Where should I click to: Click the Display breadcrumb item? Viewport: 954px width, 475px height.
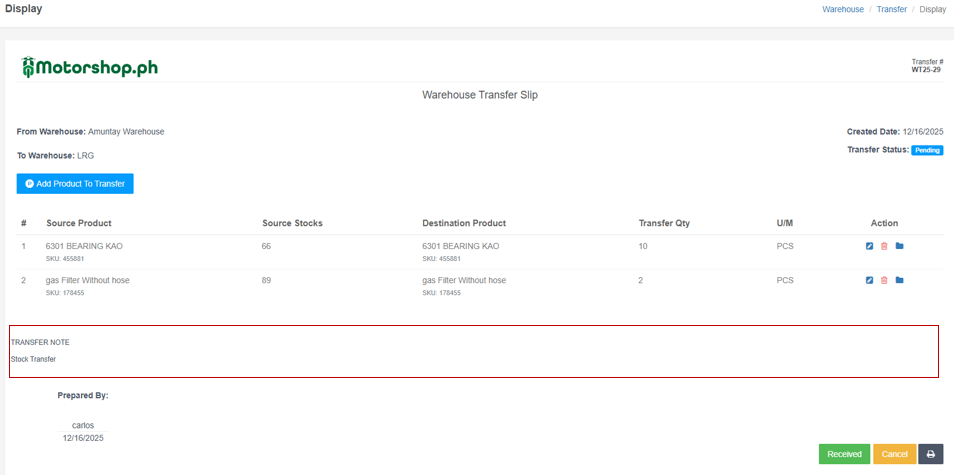(932, 9)
